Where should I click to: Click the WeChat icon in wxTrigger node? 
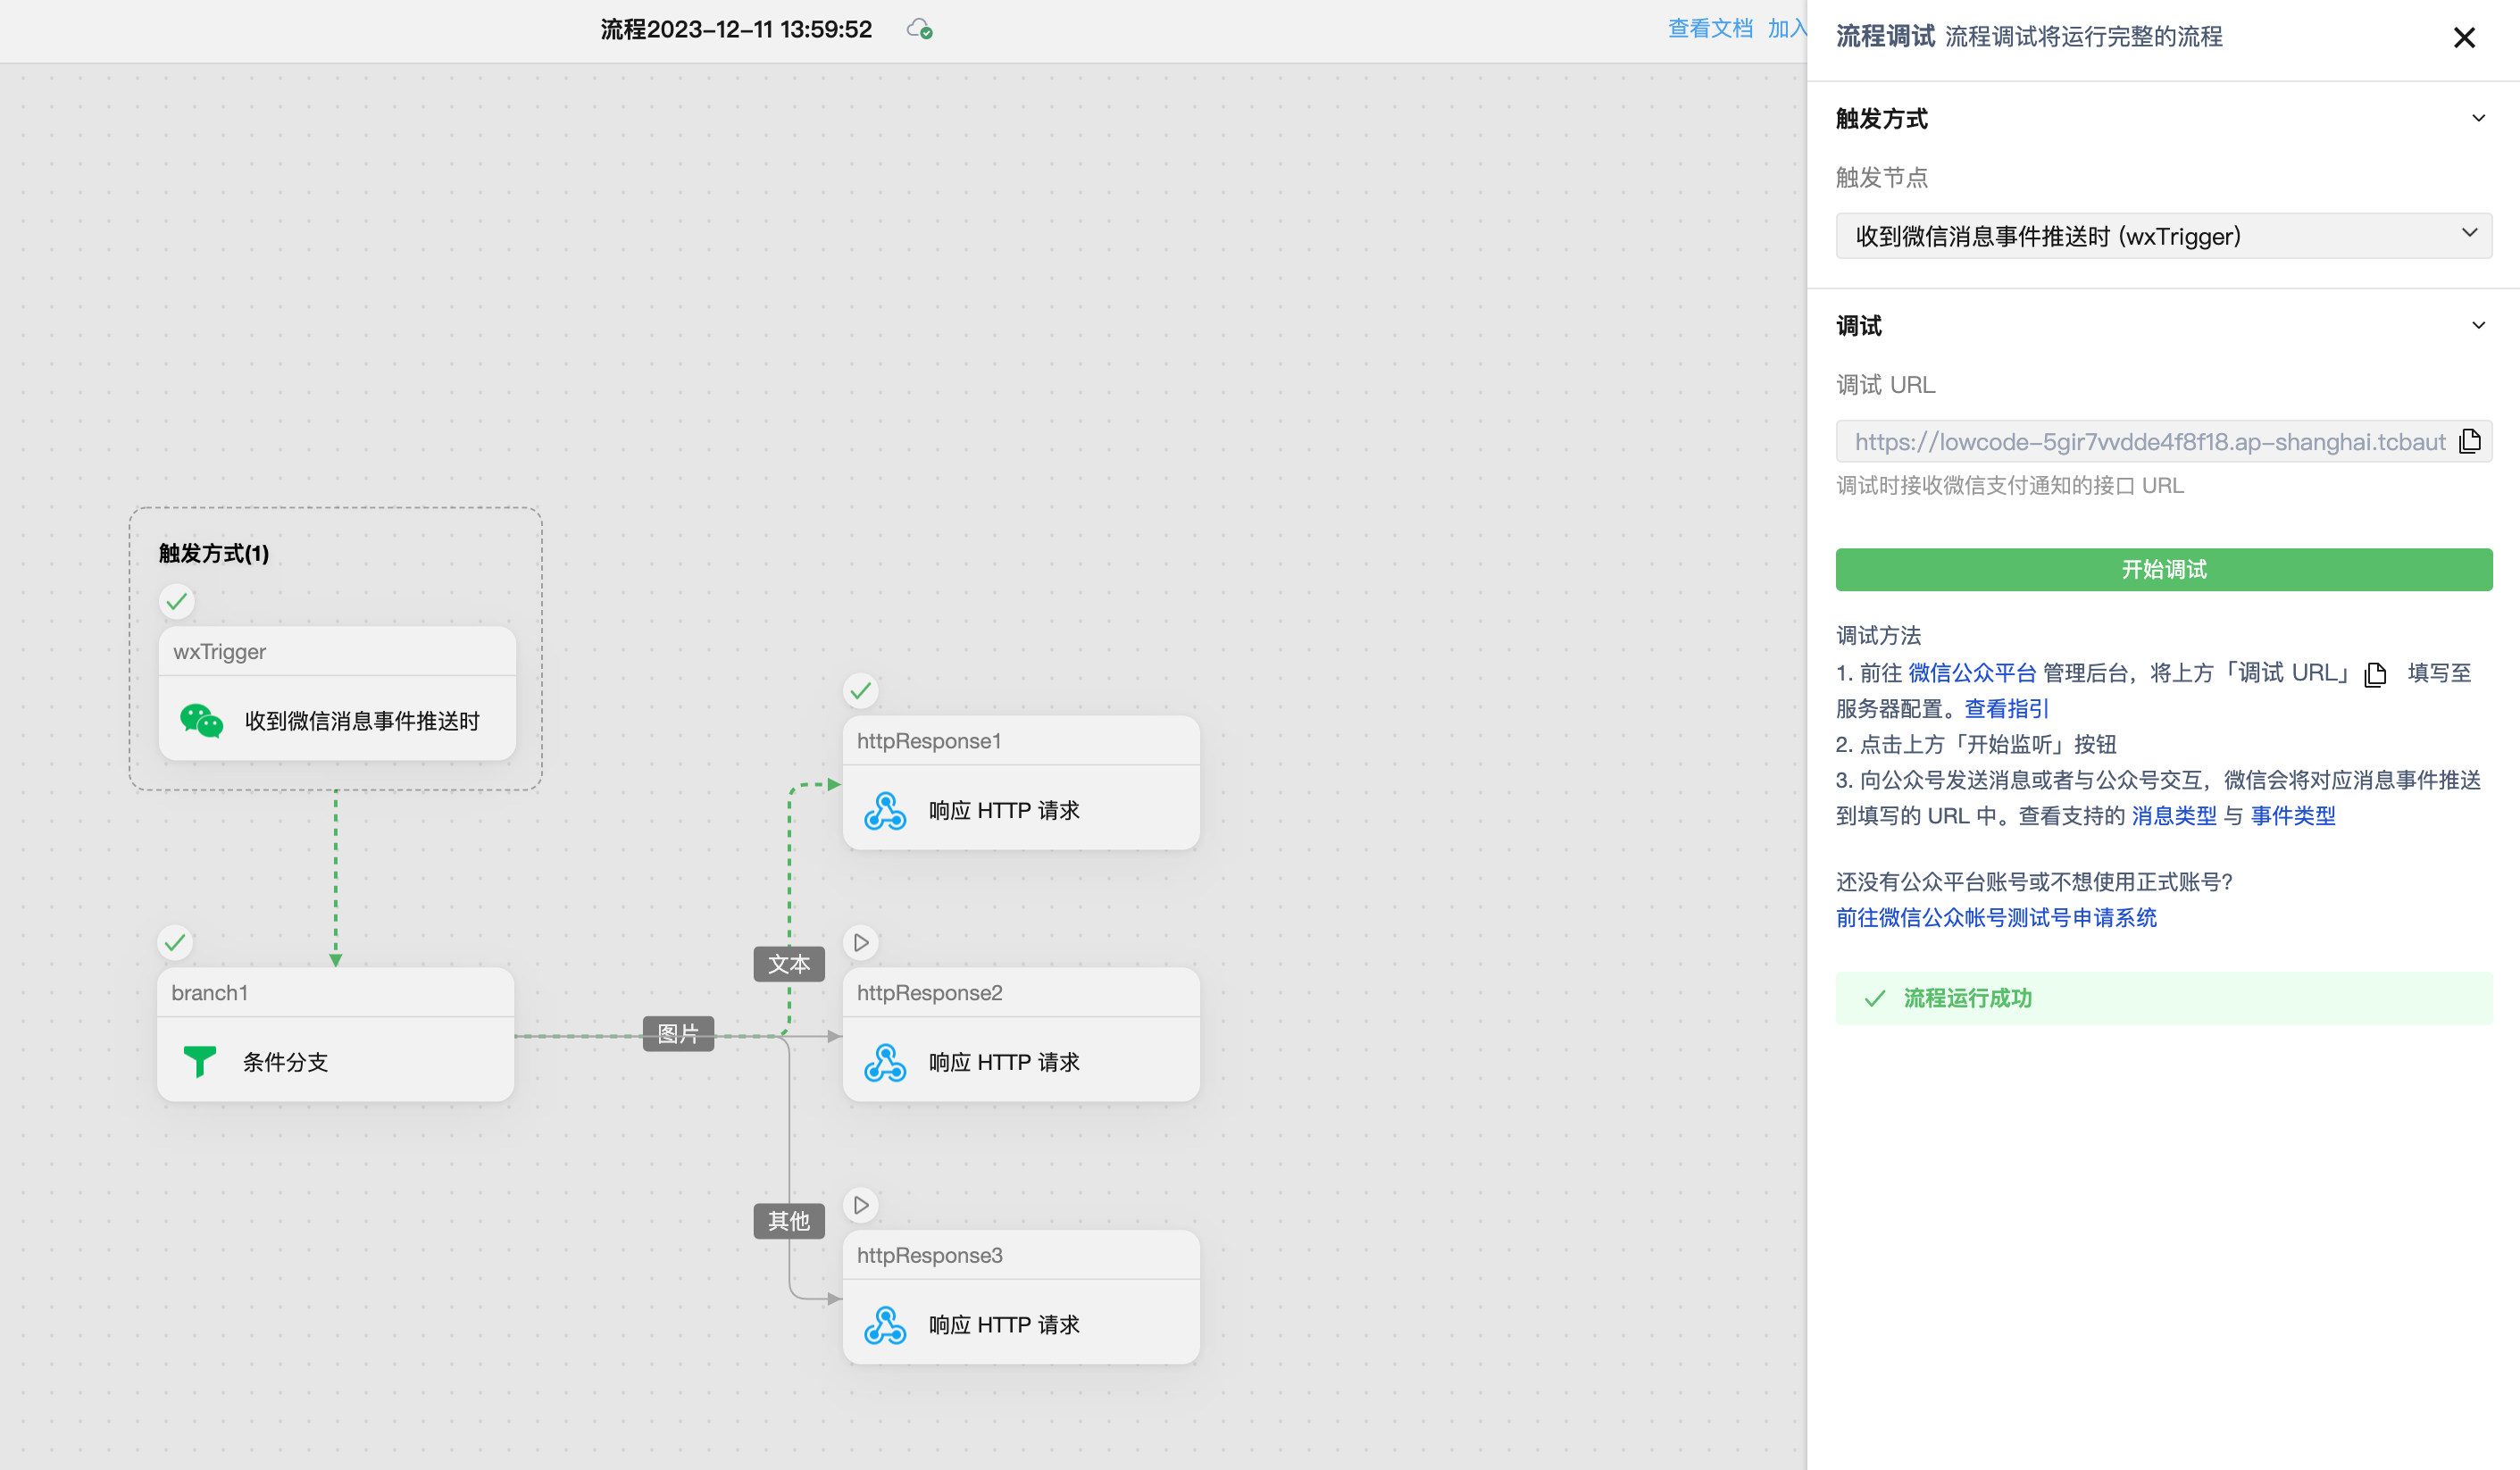(x=201, y=720)
